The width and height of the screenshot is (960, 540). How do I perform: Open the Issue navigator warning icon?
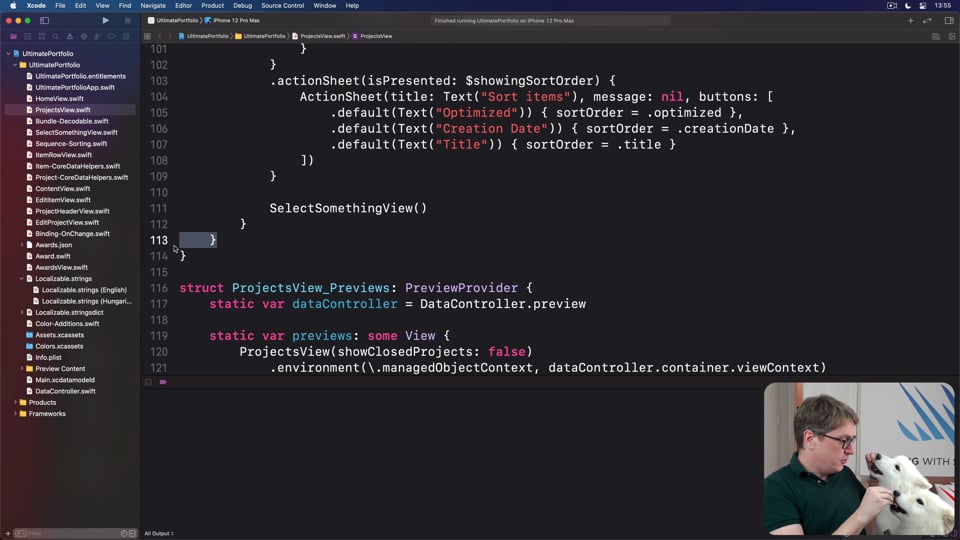pos(70,36)
